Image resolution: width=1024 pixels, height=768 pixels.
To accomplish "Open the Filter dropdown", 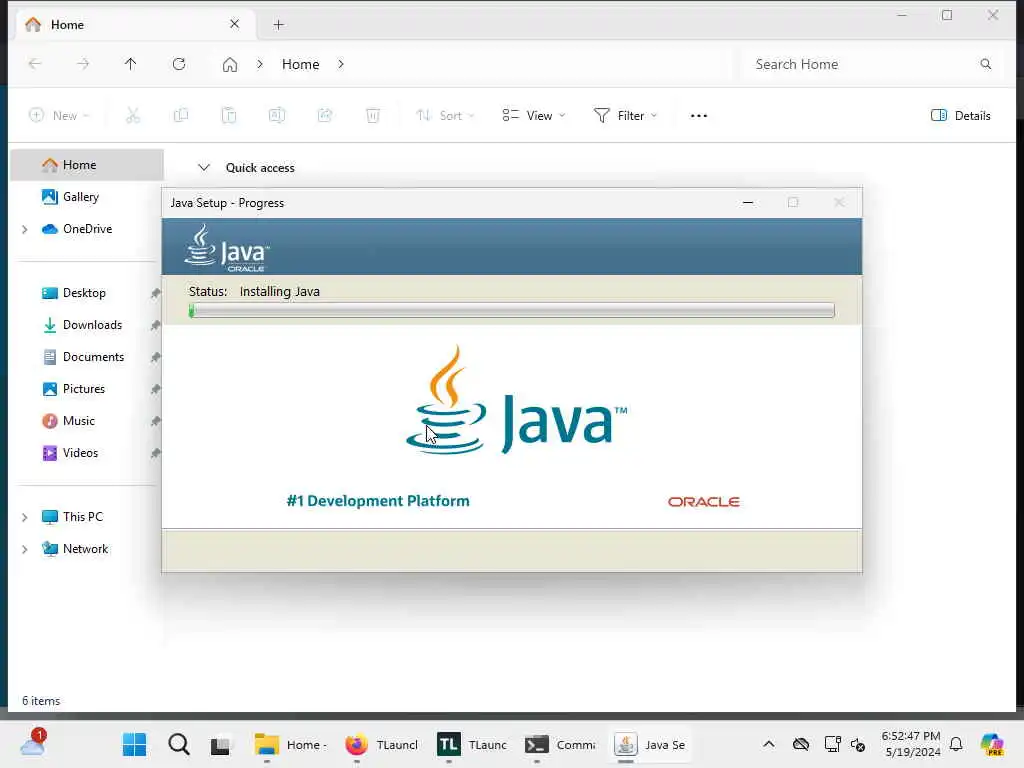I will point(625,116).
